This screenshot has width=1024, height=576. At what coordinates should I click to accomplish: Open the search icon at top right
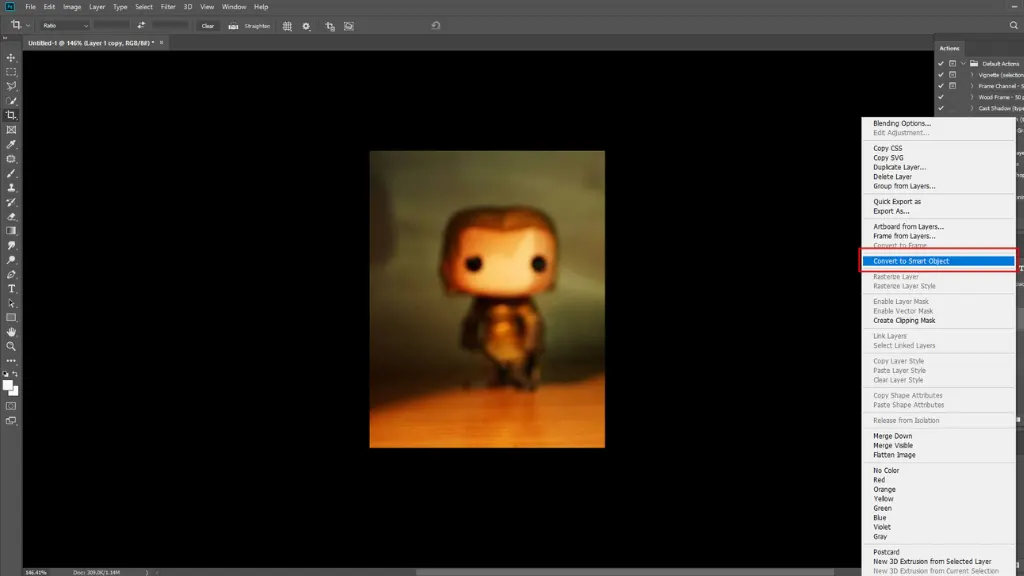(1014, 25)
